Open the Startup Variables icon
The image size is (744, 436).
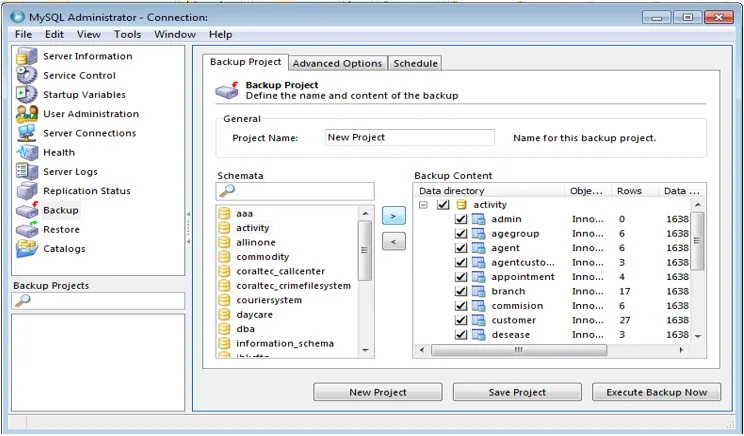click(x=27, y=94)
